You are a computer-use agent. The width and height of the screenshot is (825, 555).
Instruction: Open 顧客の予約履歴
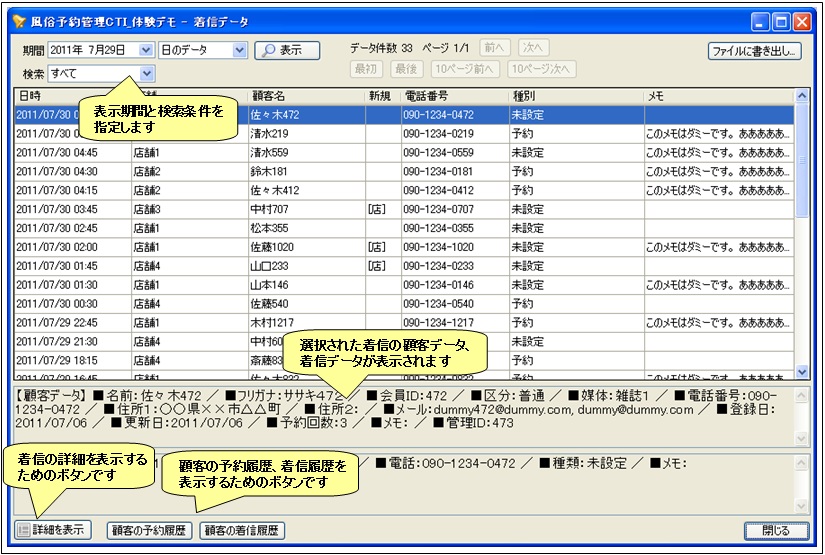(x=148, y=530)
